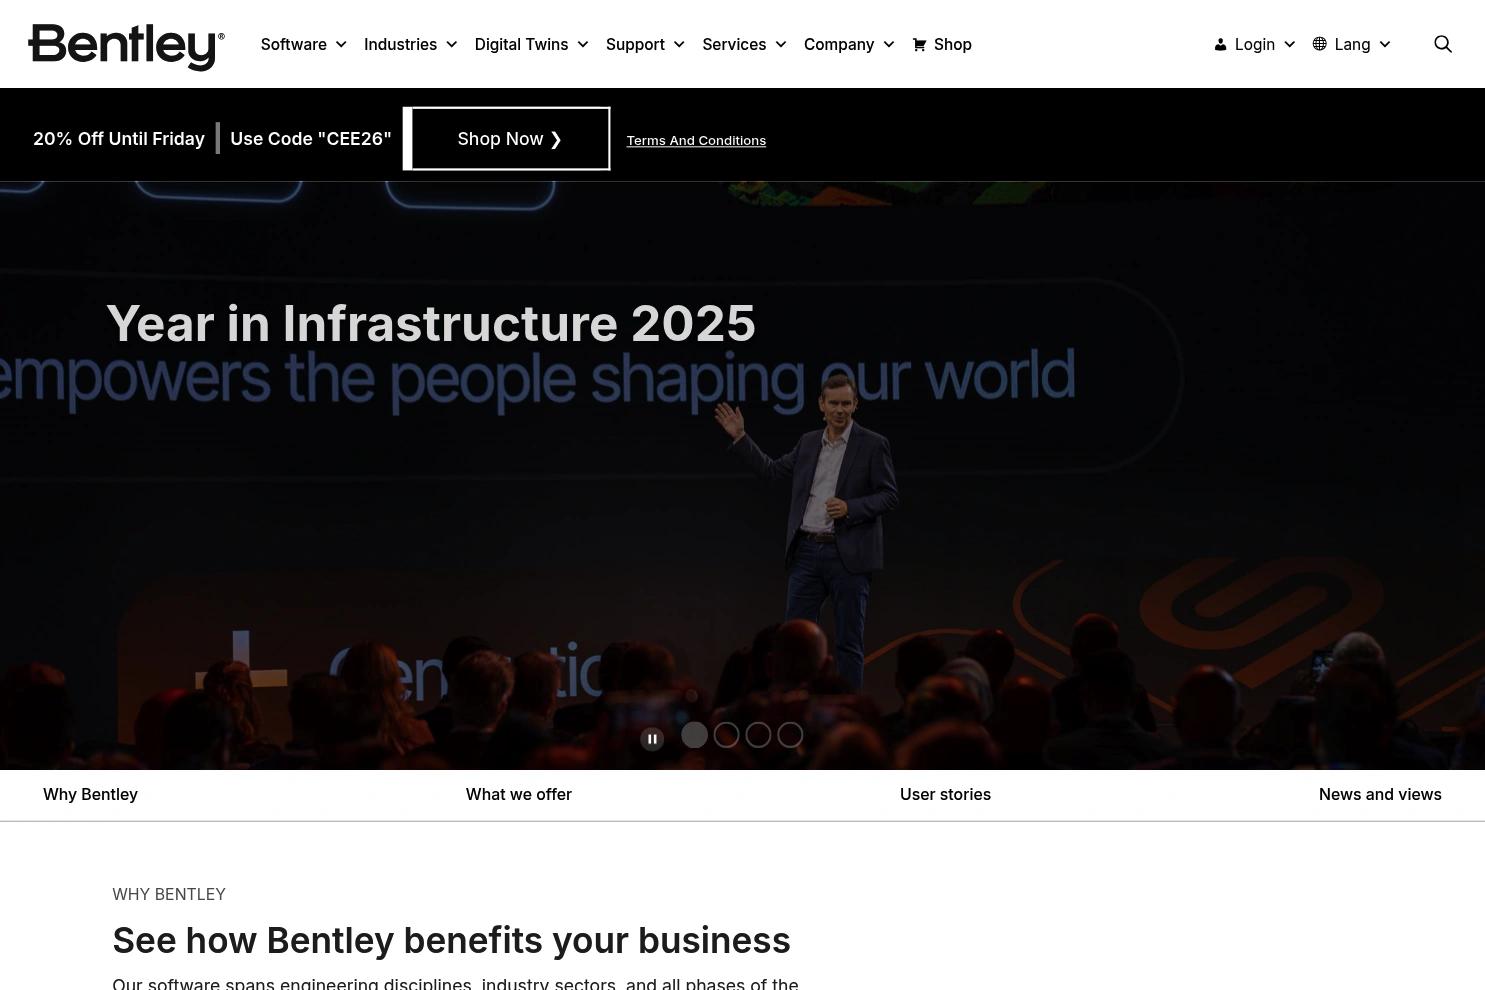Click the Lang globe icon
Viewport: 1485px width, 990px height.
[x=1319, y=44]
